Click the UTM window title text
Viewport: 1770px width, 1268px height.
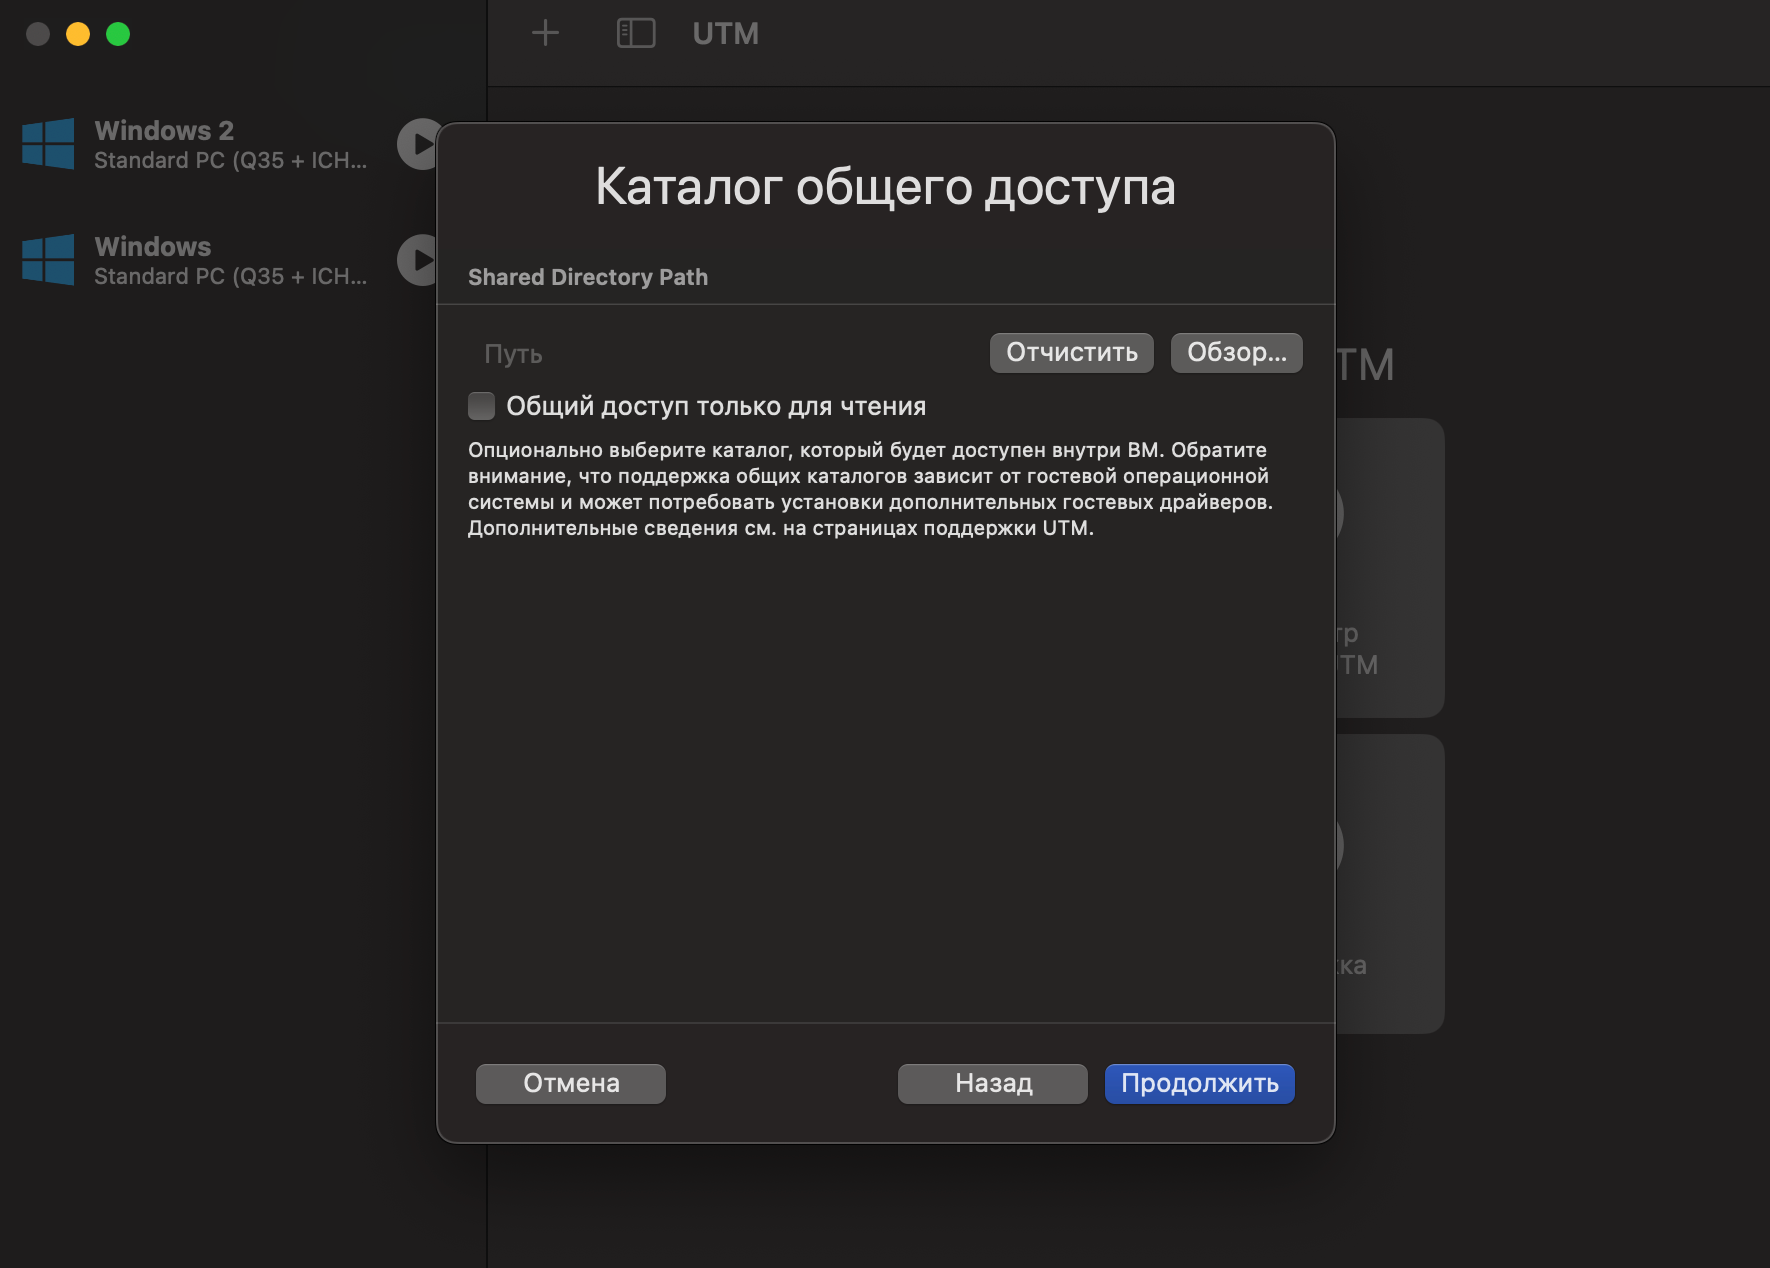725,34
